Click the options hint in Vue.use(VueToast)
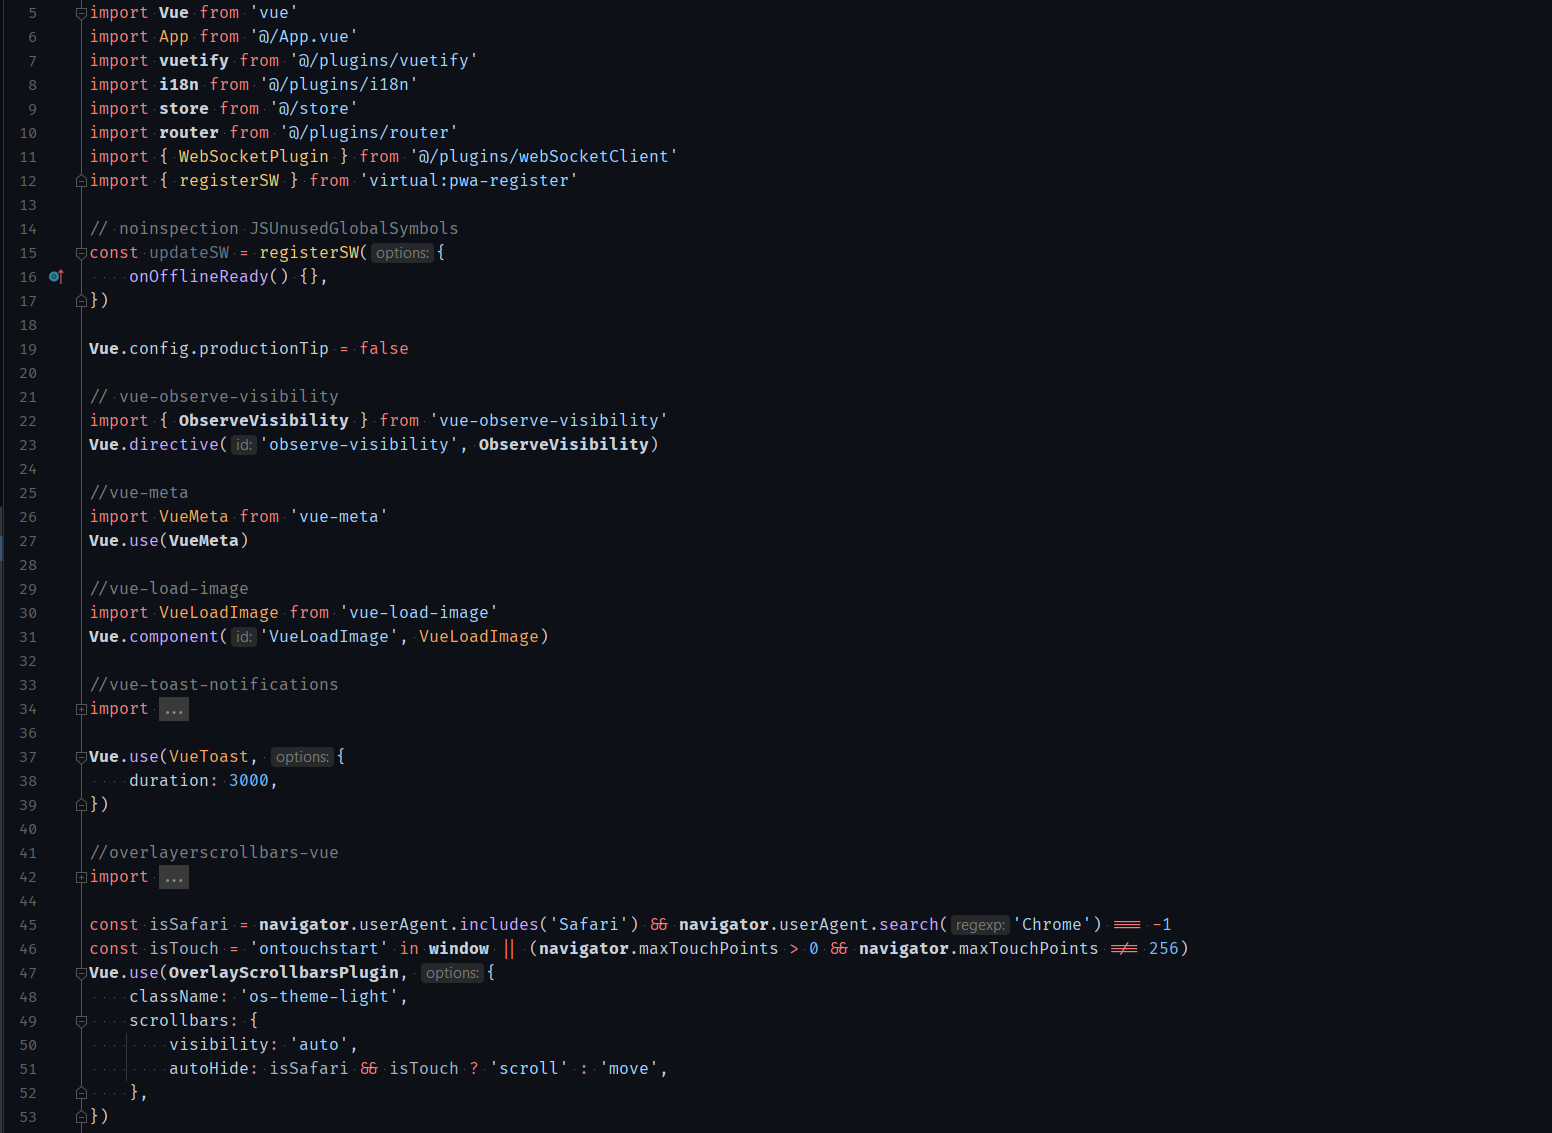The width and height of the screenshot is (1552, 1133). pos(302,757)
